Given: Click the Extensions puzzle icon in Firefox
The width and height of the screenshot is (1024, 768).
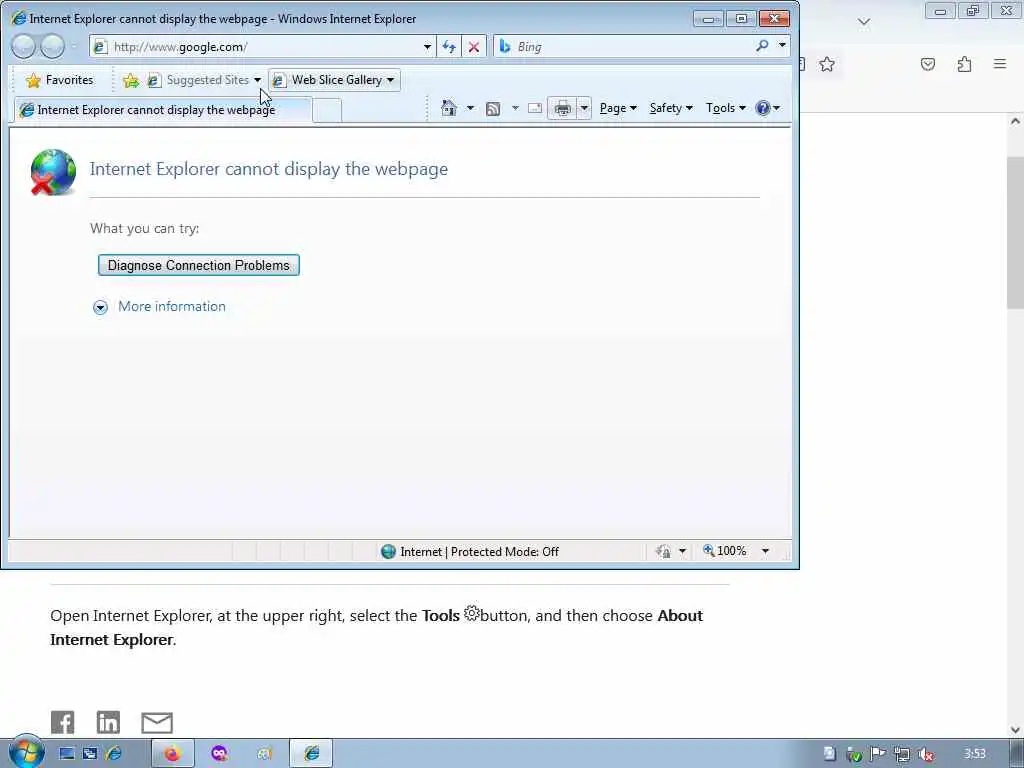Looking at the screenshot, I should [964, 64].
